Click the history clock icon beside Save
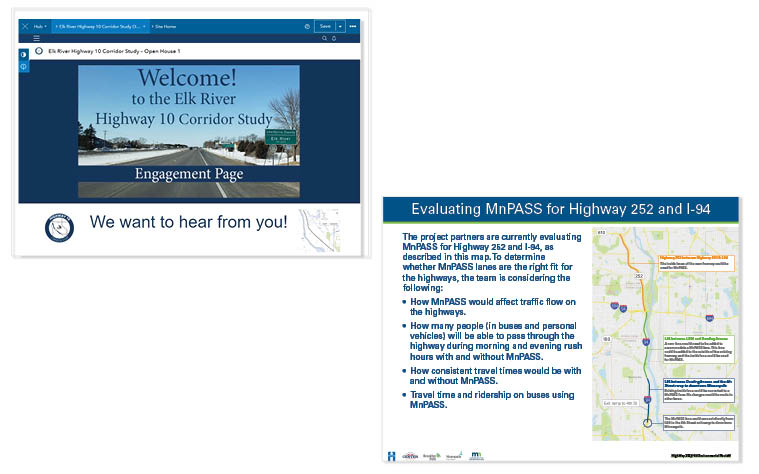 (x=307, y=27)
